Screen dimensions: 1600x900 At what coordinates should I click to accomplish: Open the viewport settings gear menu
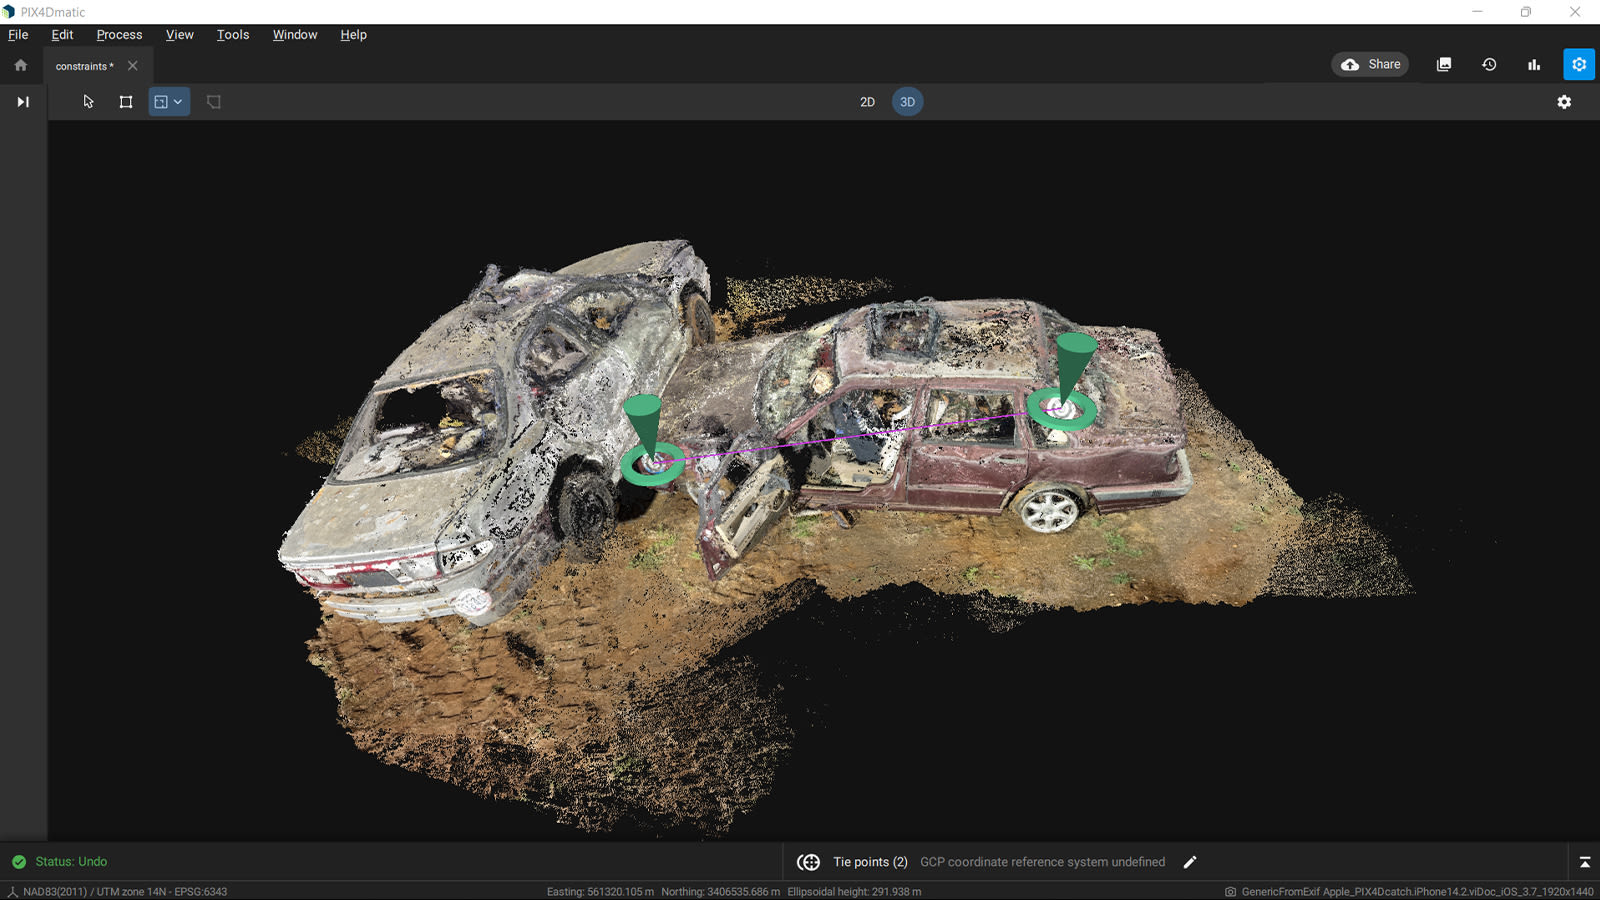[1564, 101]
